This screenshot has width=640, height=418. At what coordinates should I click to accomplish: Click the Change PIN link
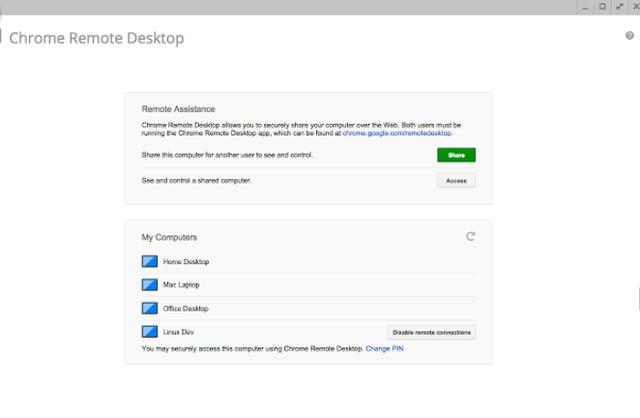[x=384, y=349]
